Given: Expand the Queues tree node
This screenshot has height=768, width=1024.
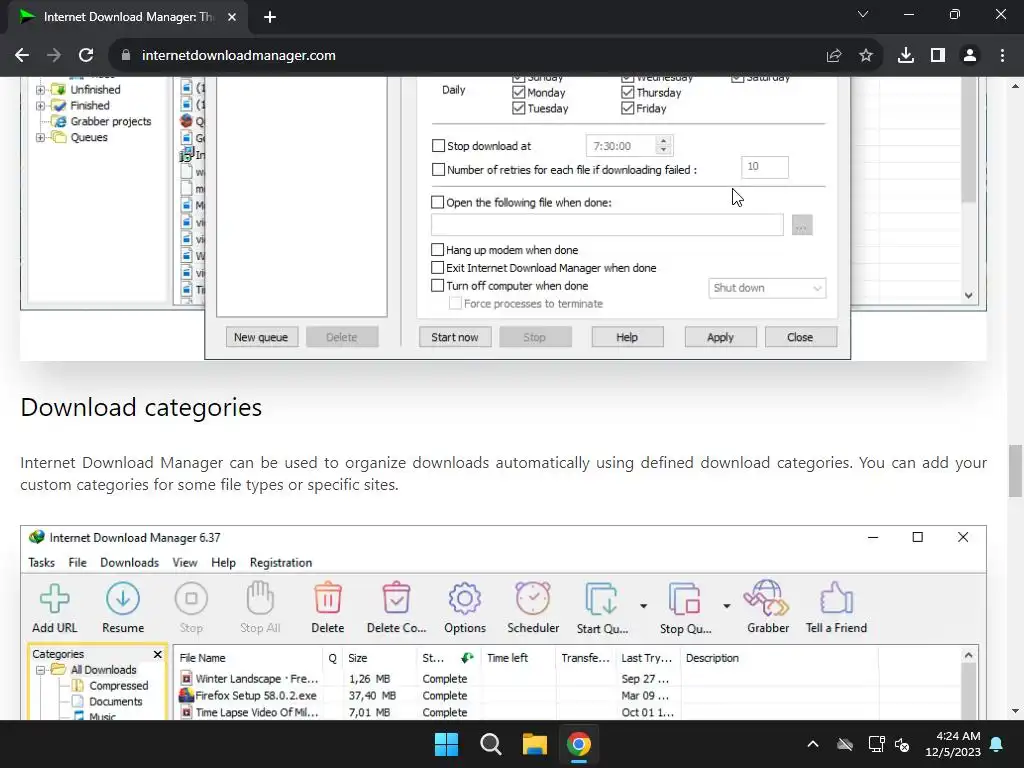Looking at the screenshot, I should point(40,137).
